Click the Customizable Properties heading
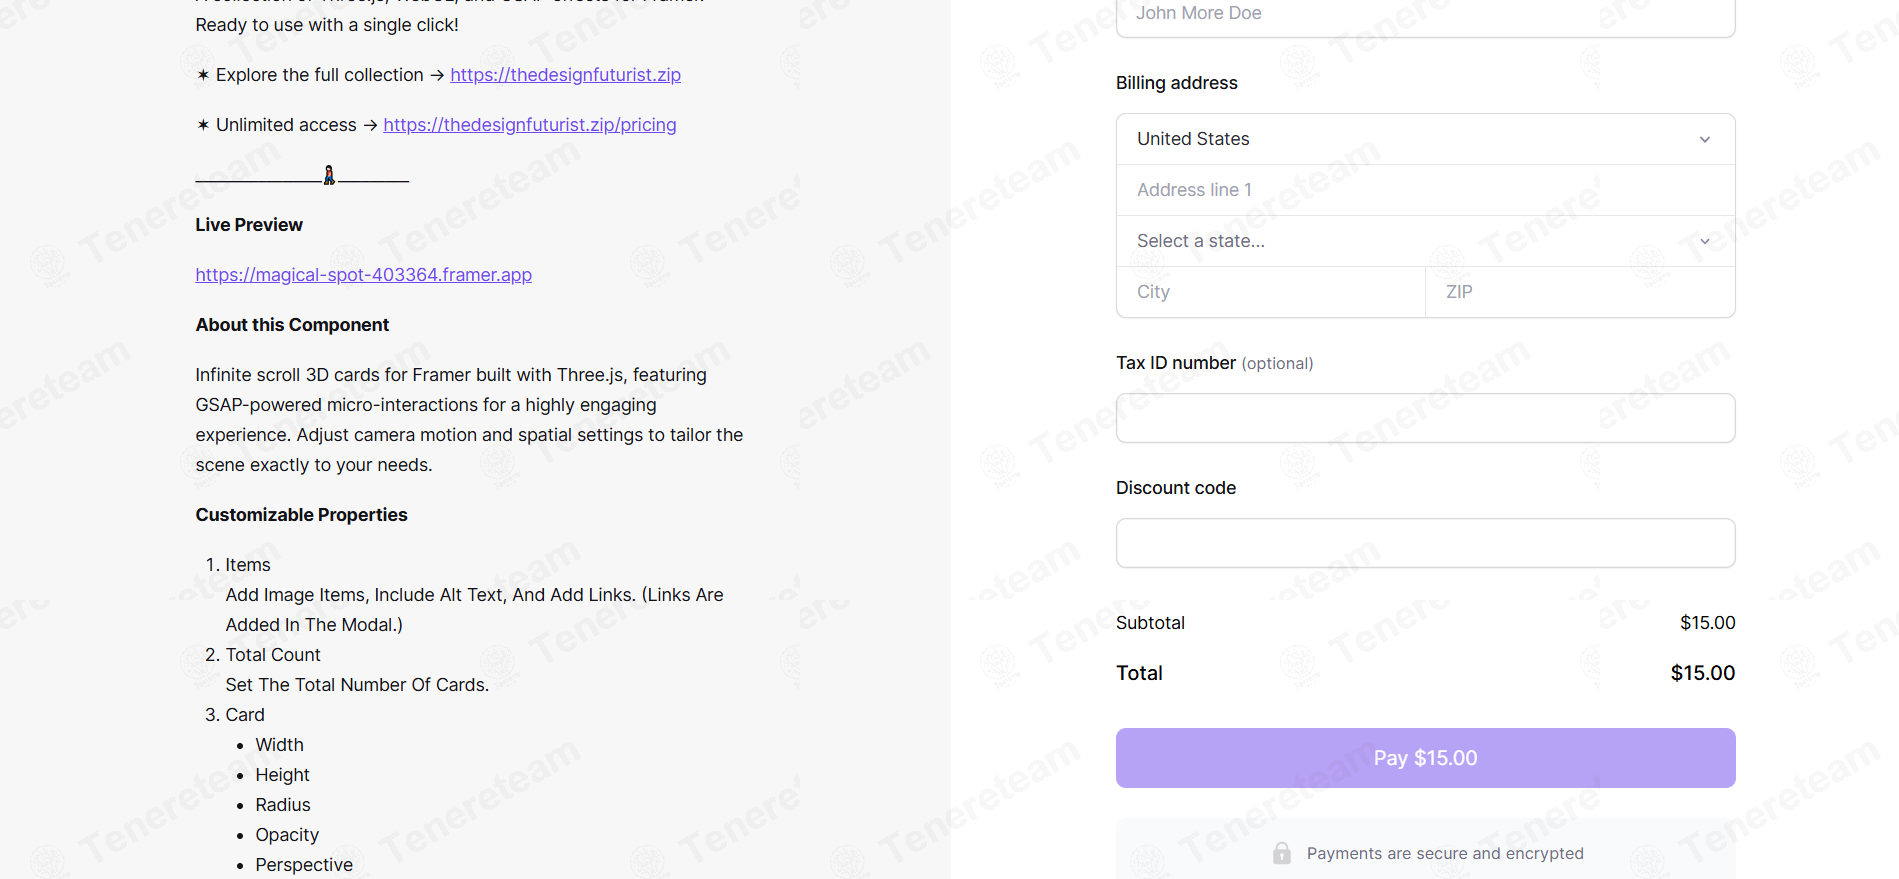This screenshot has height=879, width=1899. point(301,515)
